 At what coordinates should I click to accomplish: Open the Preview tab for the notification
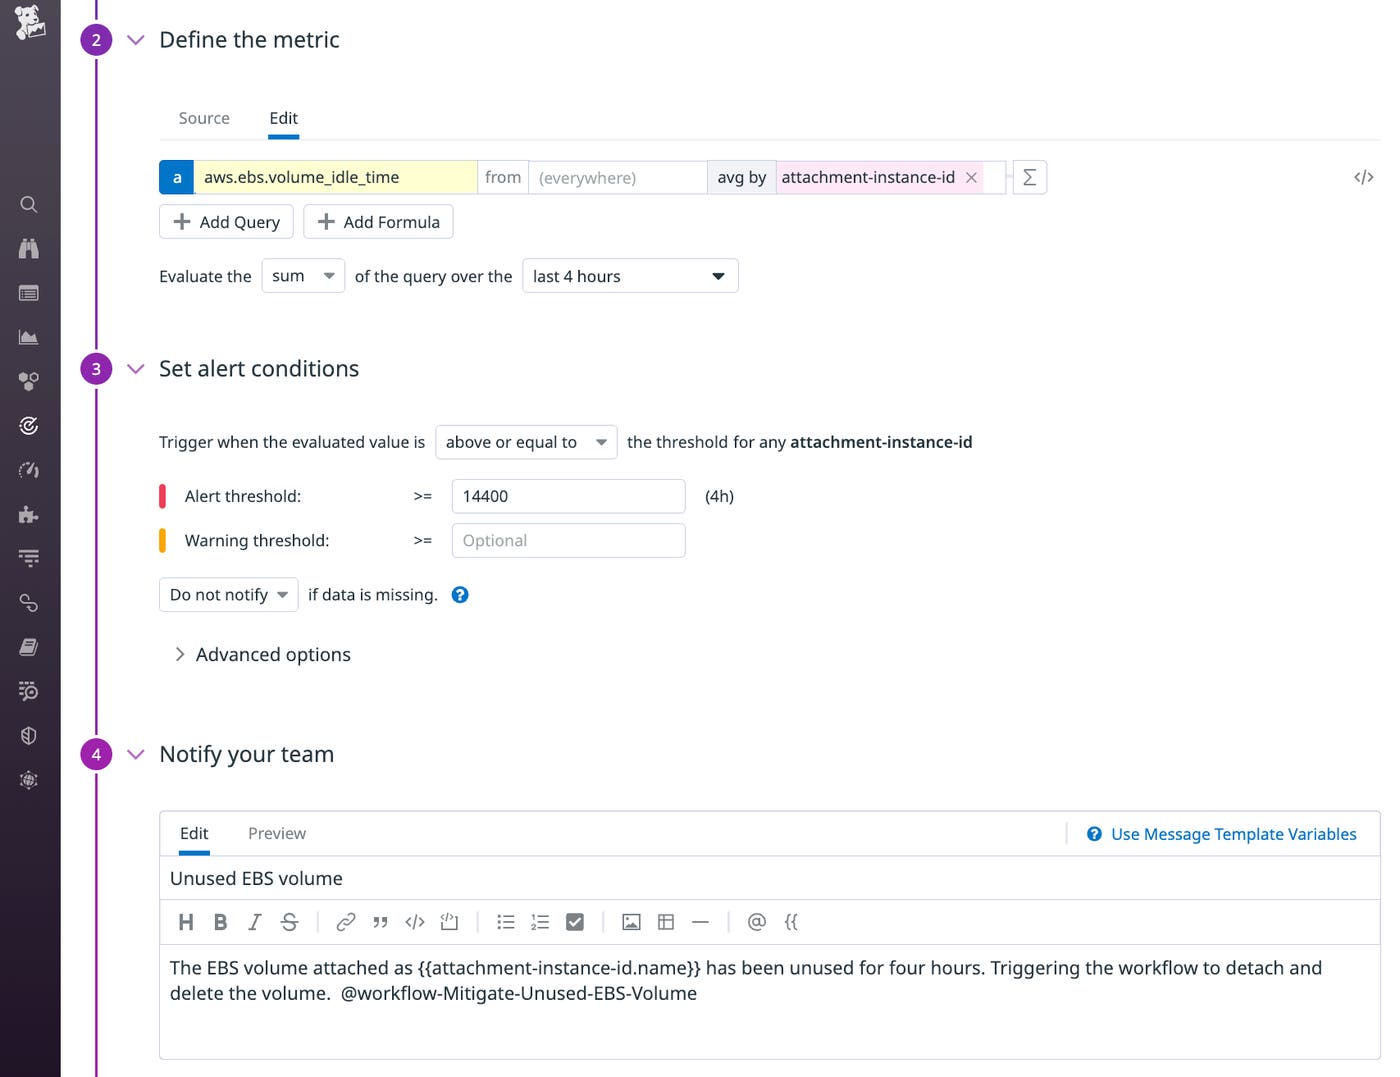(276, 833)
